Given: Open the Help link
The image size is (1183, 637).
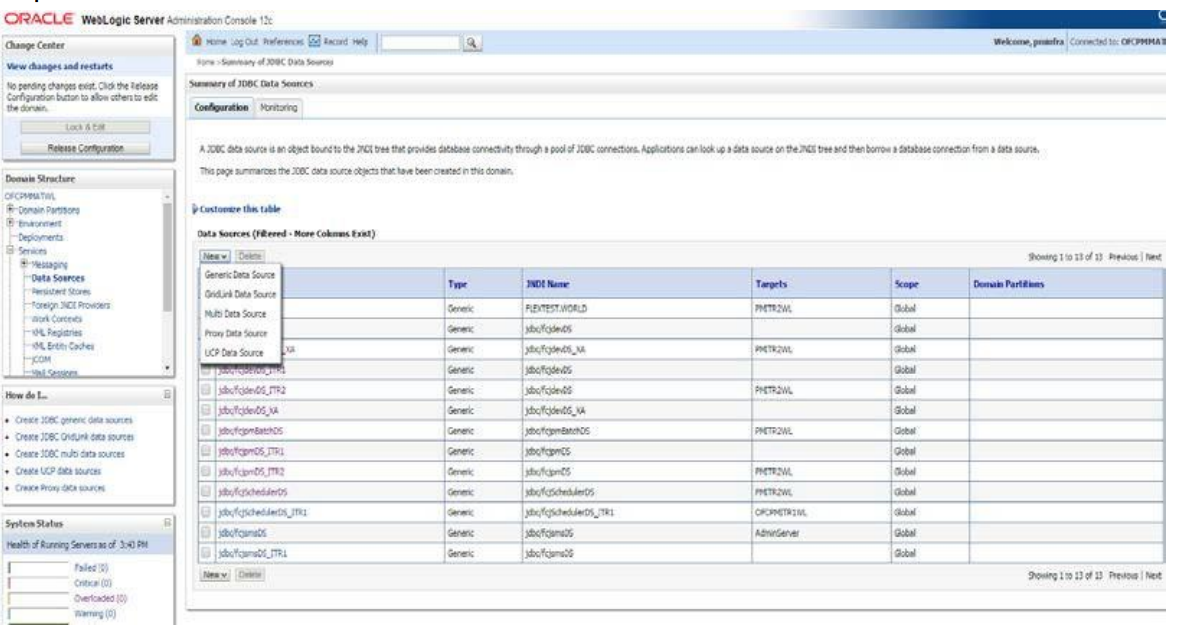Looking at the screenshot, I should [360, 42].
